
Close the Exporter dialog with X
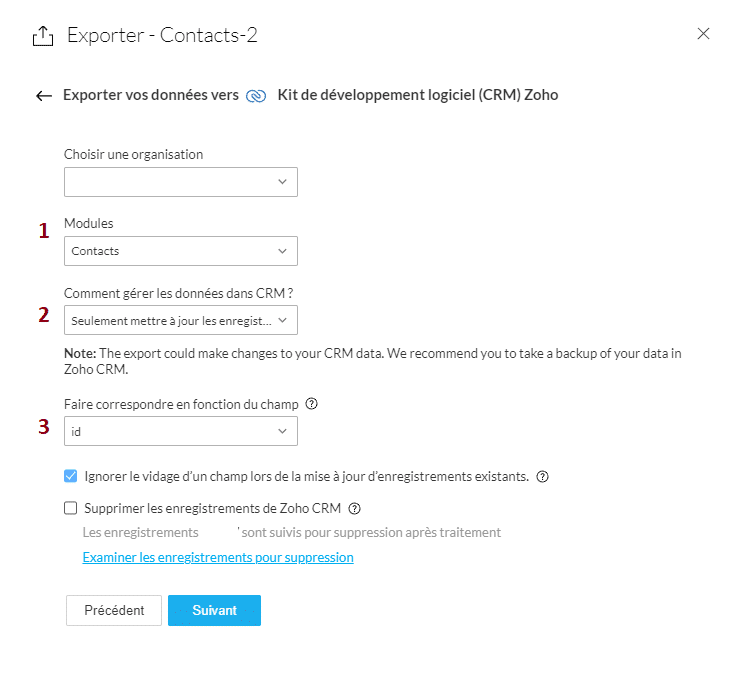[703, 34]
